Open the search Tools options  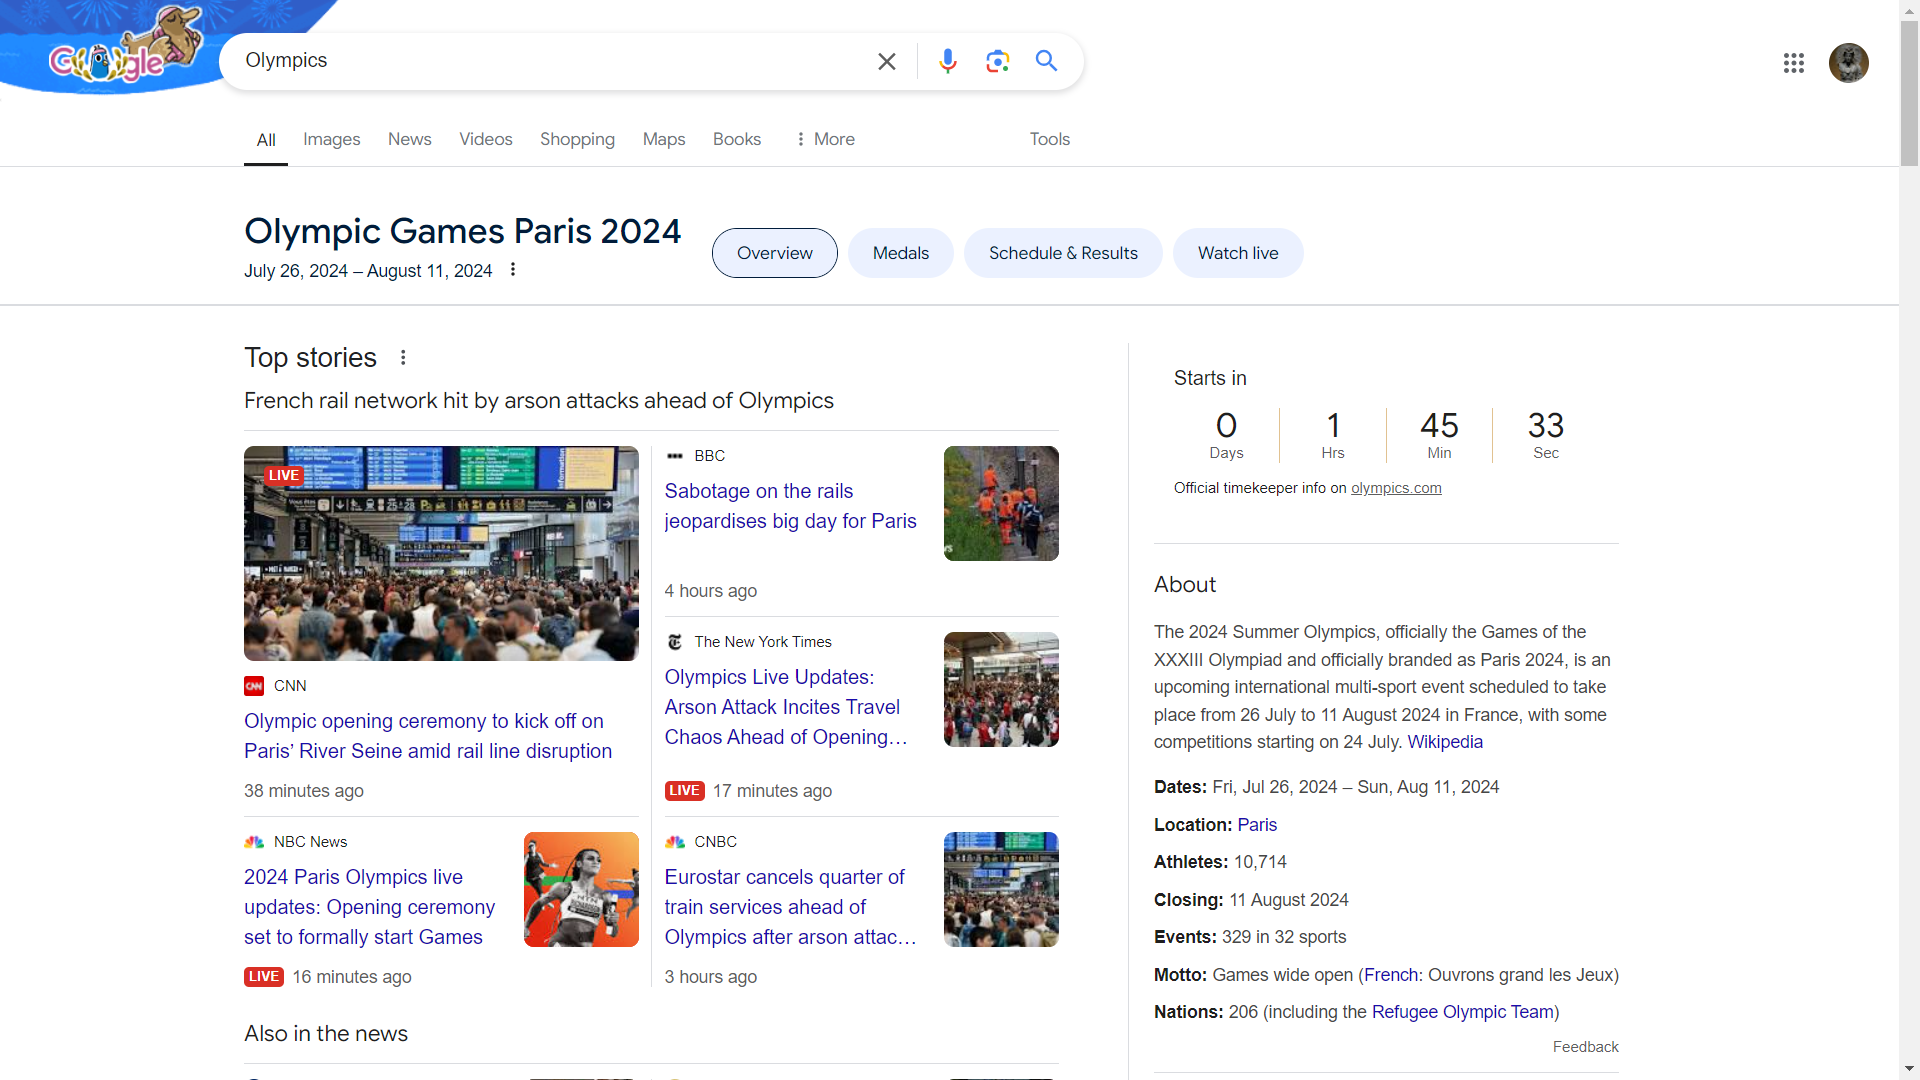tap(1050, 140)
